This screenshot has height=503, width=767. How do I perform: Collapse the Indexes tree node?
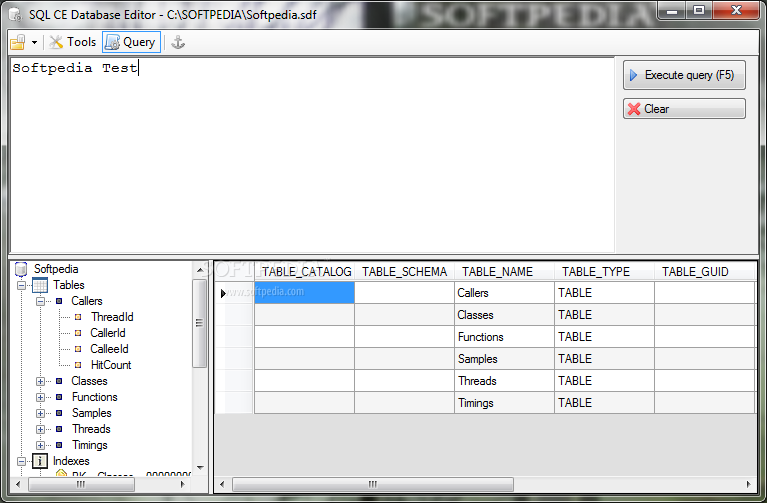pos(22,461)
